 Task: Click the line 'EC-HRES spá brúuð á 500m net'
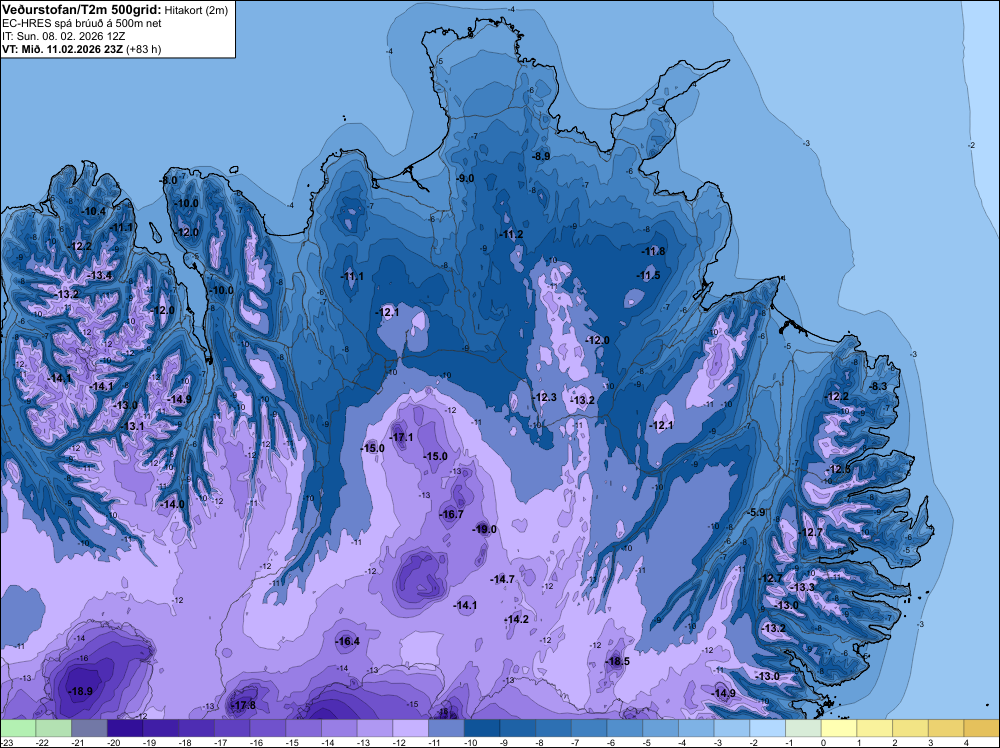pos(82,23)
